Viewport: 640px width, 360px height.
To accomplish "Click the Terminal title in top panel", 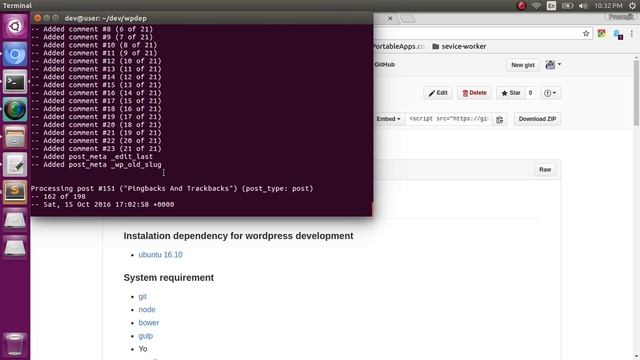I will [17, 5].
